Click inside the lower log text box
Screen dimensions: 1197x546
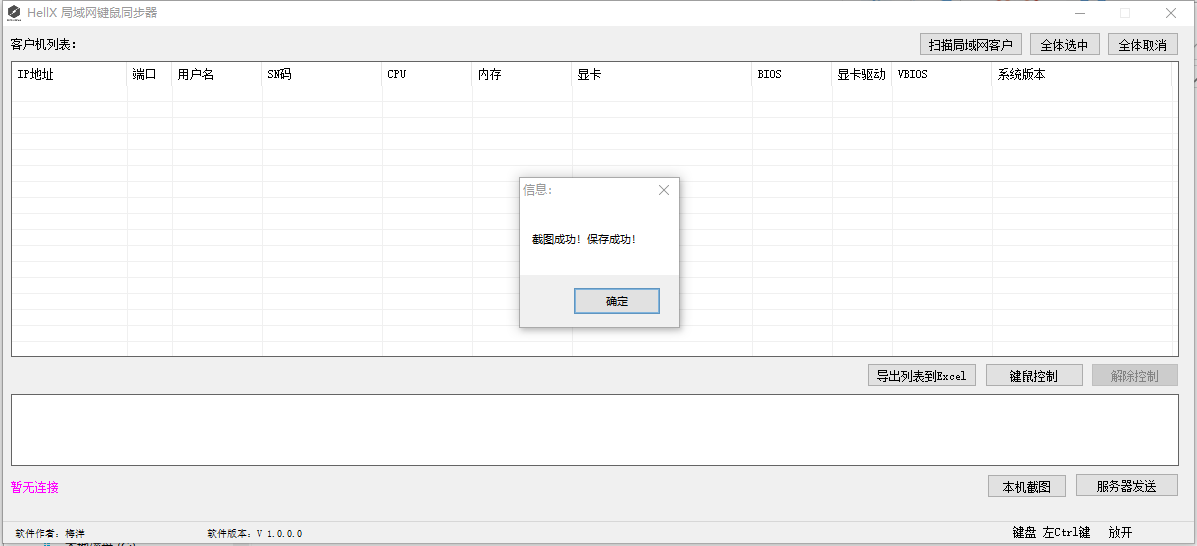(595, 430)
